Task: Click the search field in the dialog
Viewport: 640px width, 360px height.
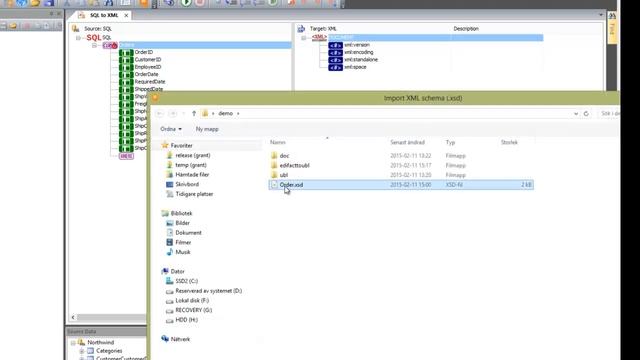Action: click(x=609, y=113)
